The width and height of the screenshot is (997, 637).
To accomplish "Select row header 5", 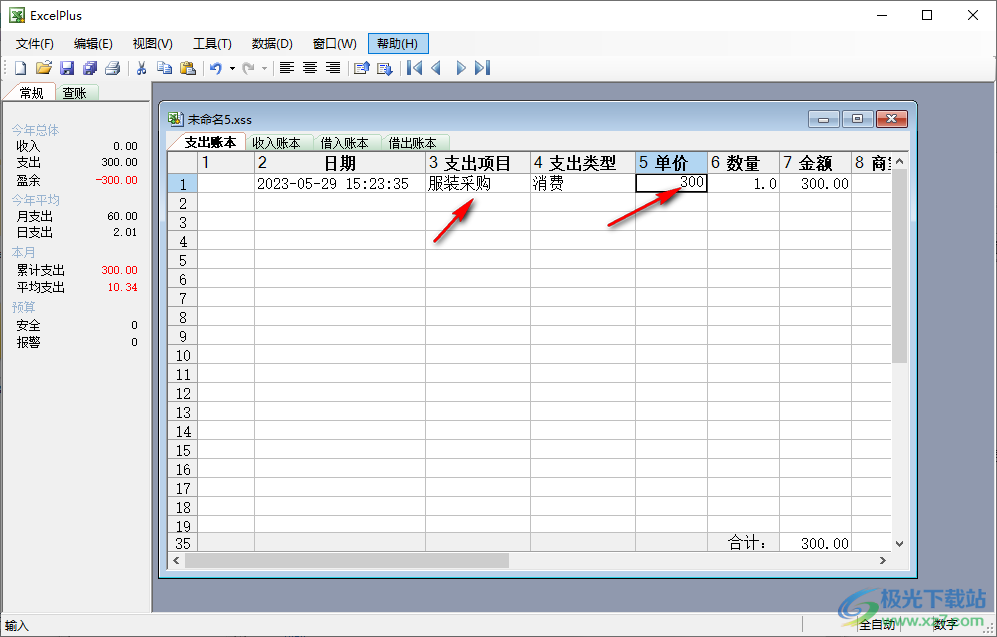I will click(x=183, y=260).
